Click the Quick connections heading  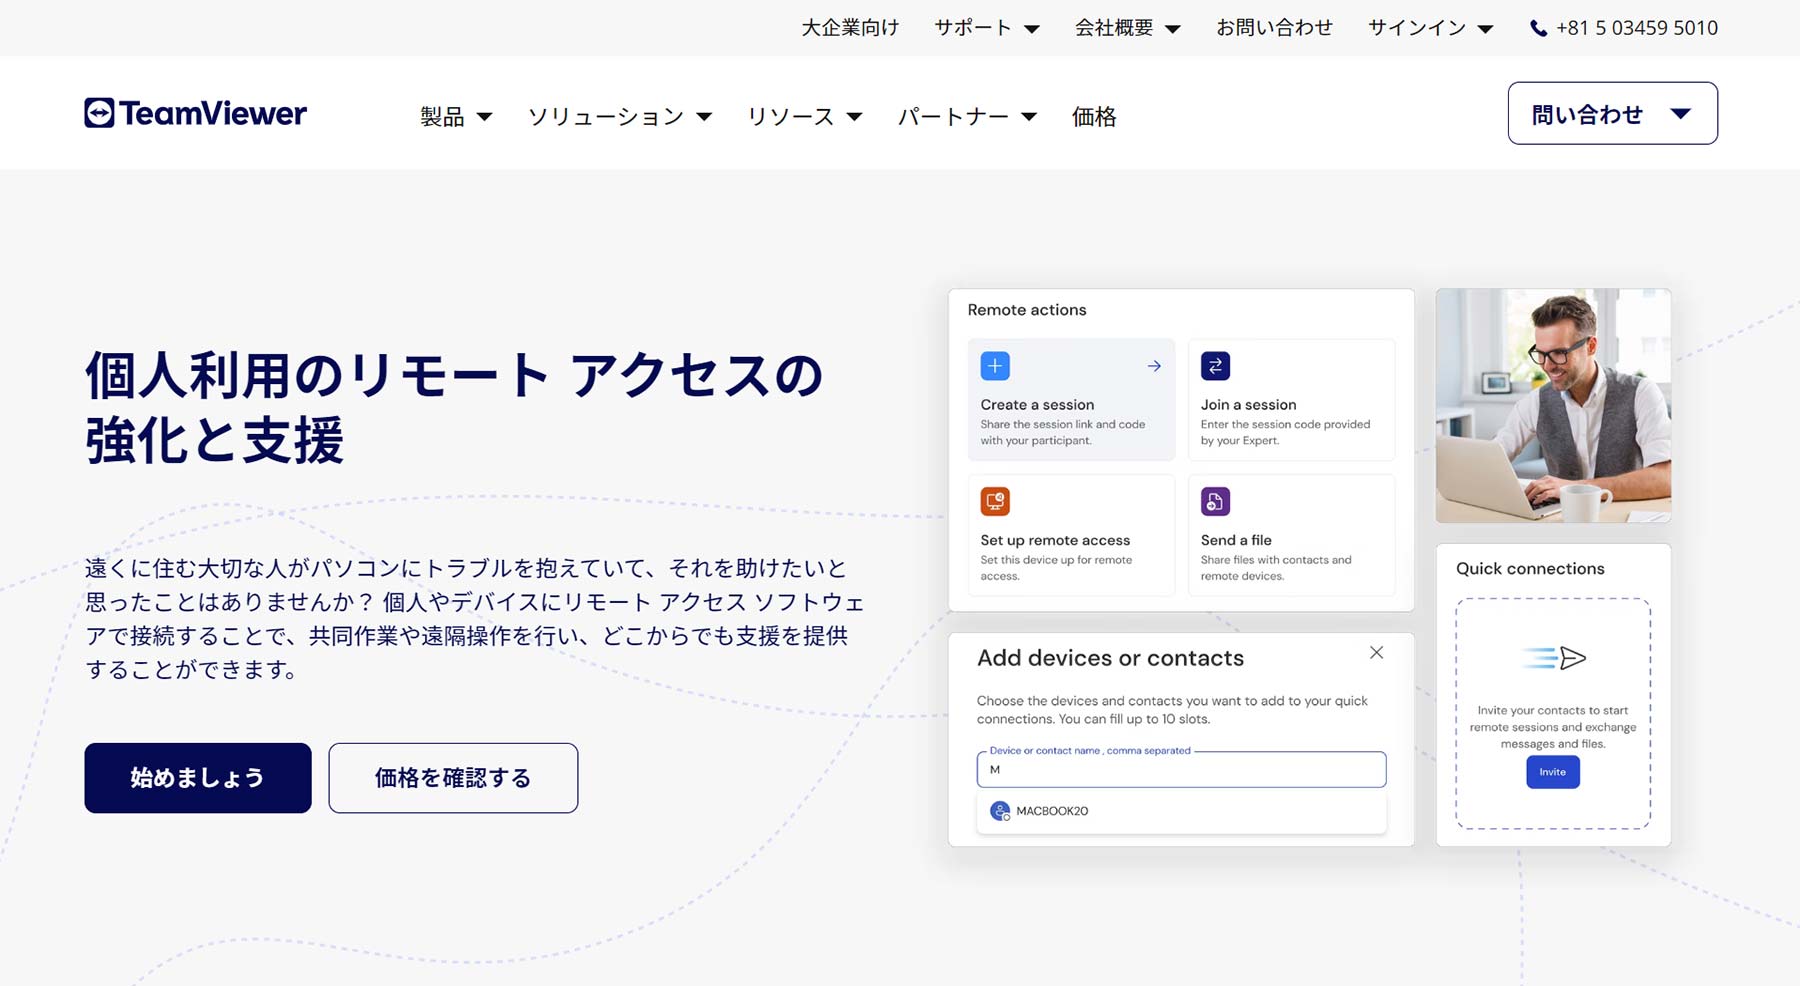[x=1530, y=568]
